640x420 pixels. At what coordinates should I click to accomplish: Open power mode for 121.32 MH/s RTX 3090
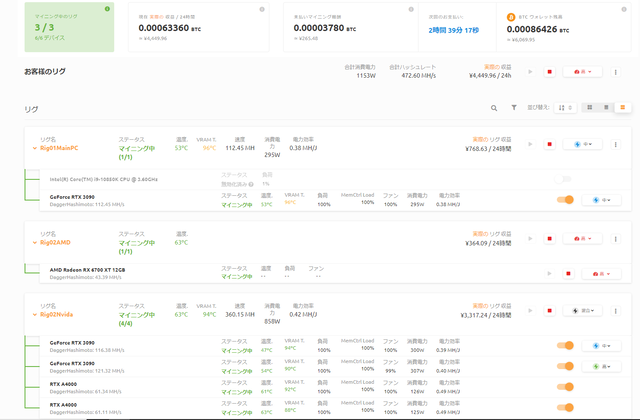602,367
